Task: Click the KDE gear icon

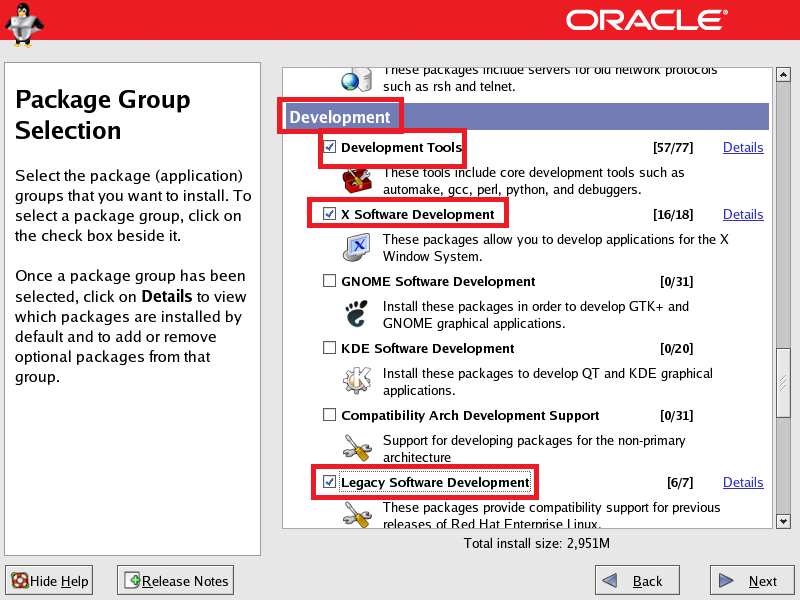Action: (357, 381)
